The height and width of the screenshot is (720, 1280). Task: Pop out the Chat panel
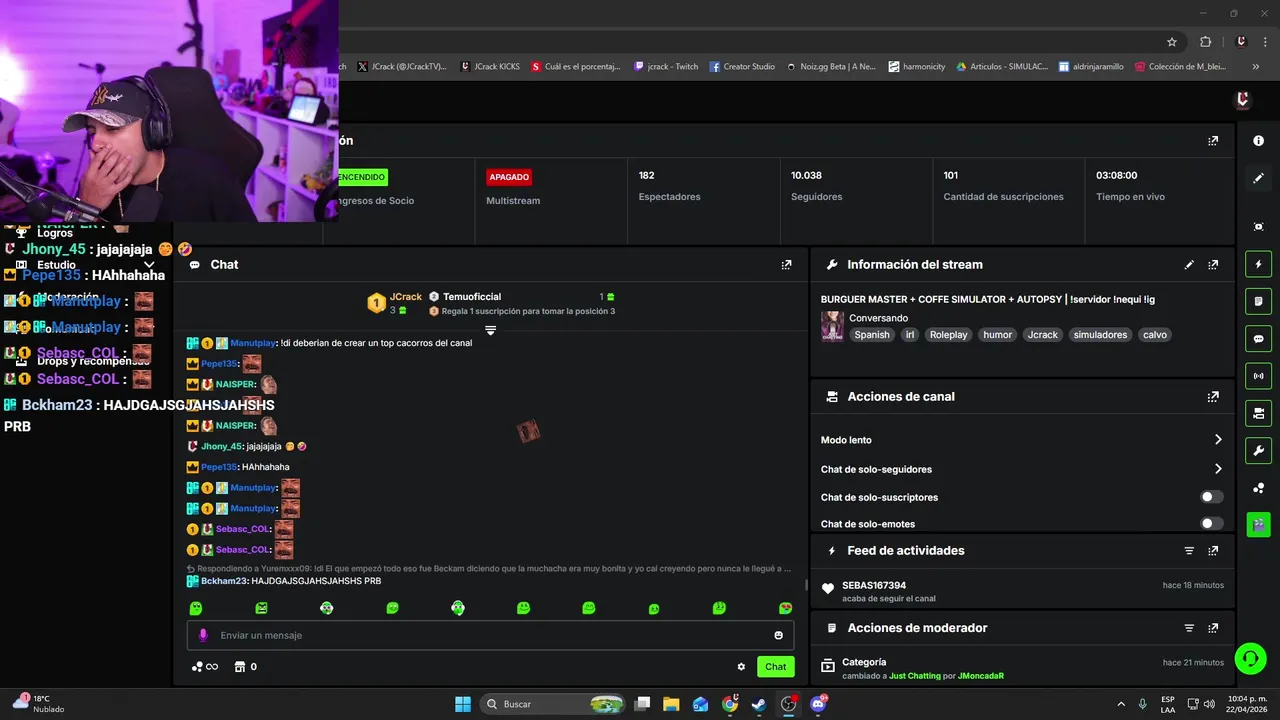pos(786,265)
